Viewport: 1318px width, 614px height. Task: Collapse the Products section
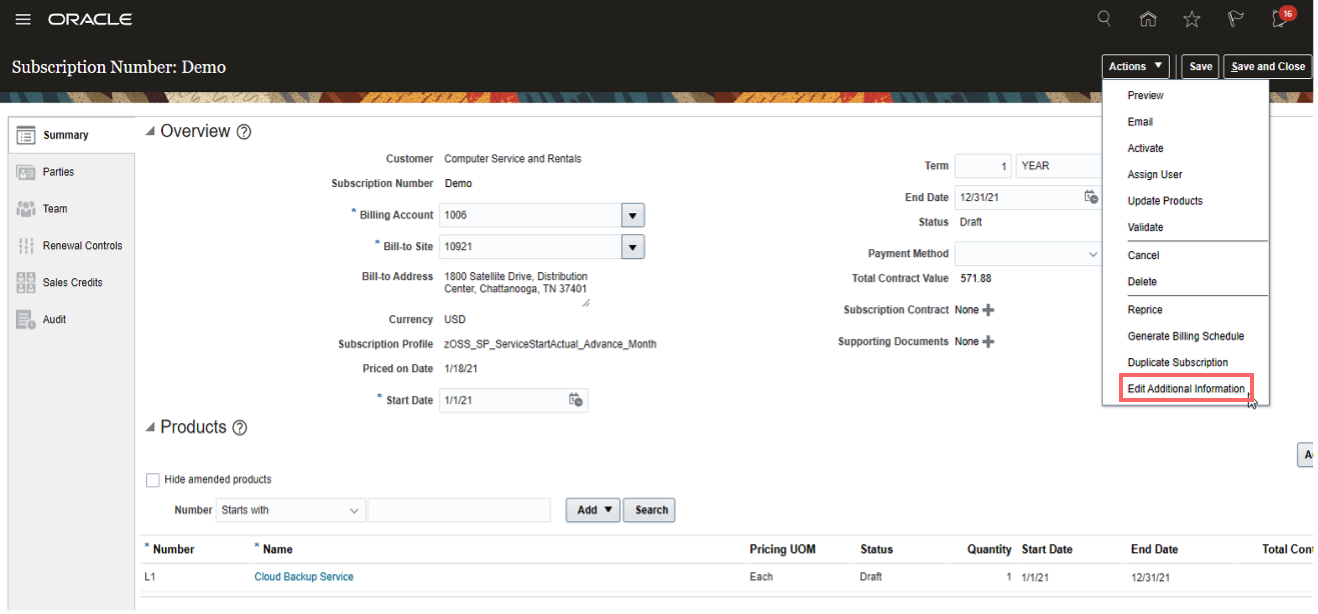point(151,428)
